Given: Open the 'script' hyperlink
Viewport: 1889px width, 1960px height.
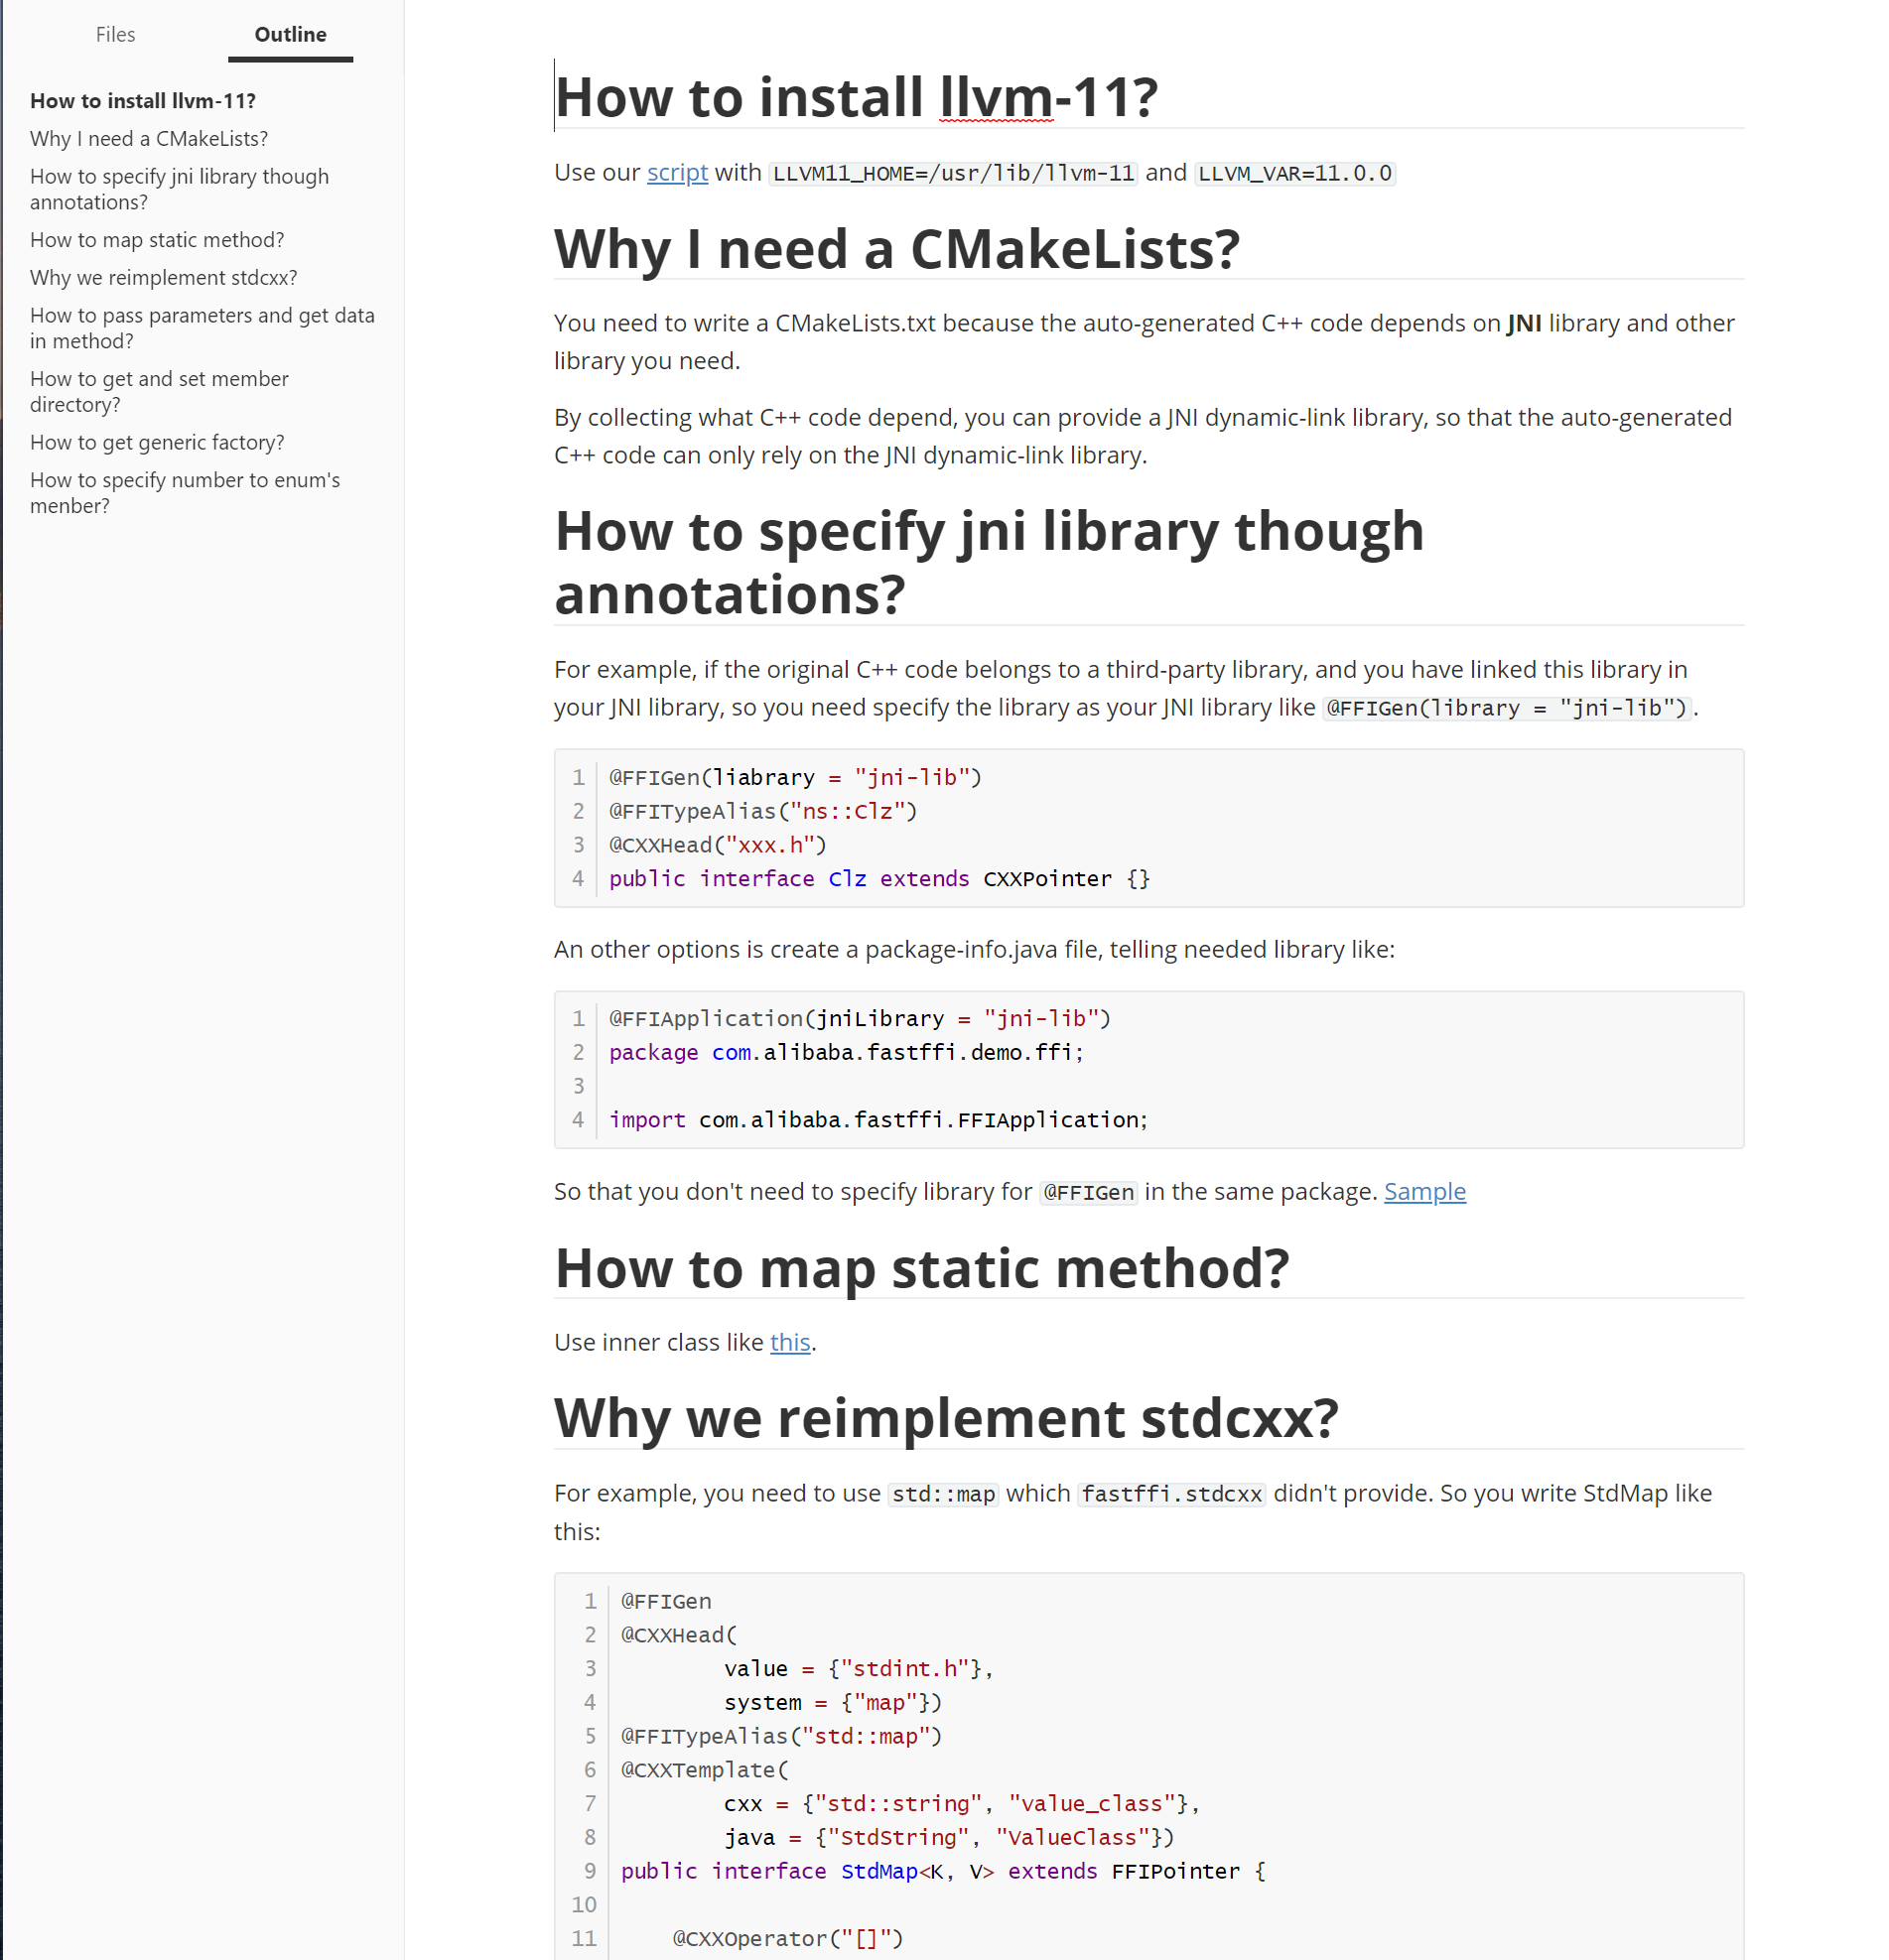Looking at the screenshot, I should 677,173.
